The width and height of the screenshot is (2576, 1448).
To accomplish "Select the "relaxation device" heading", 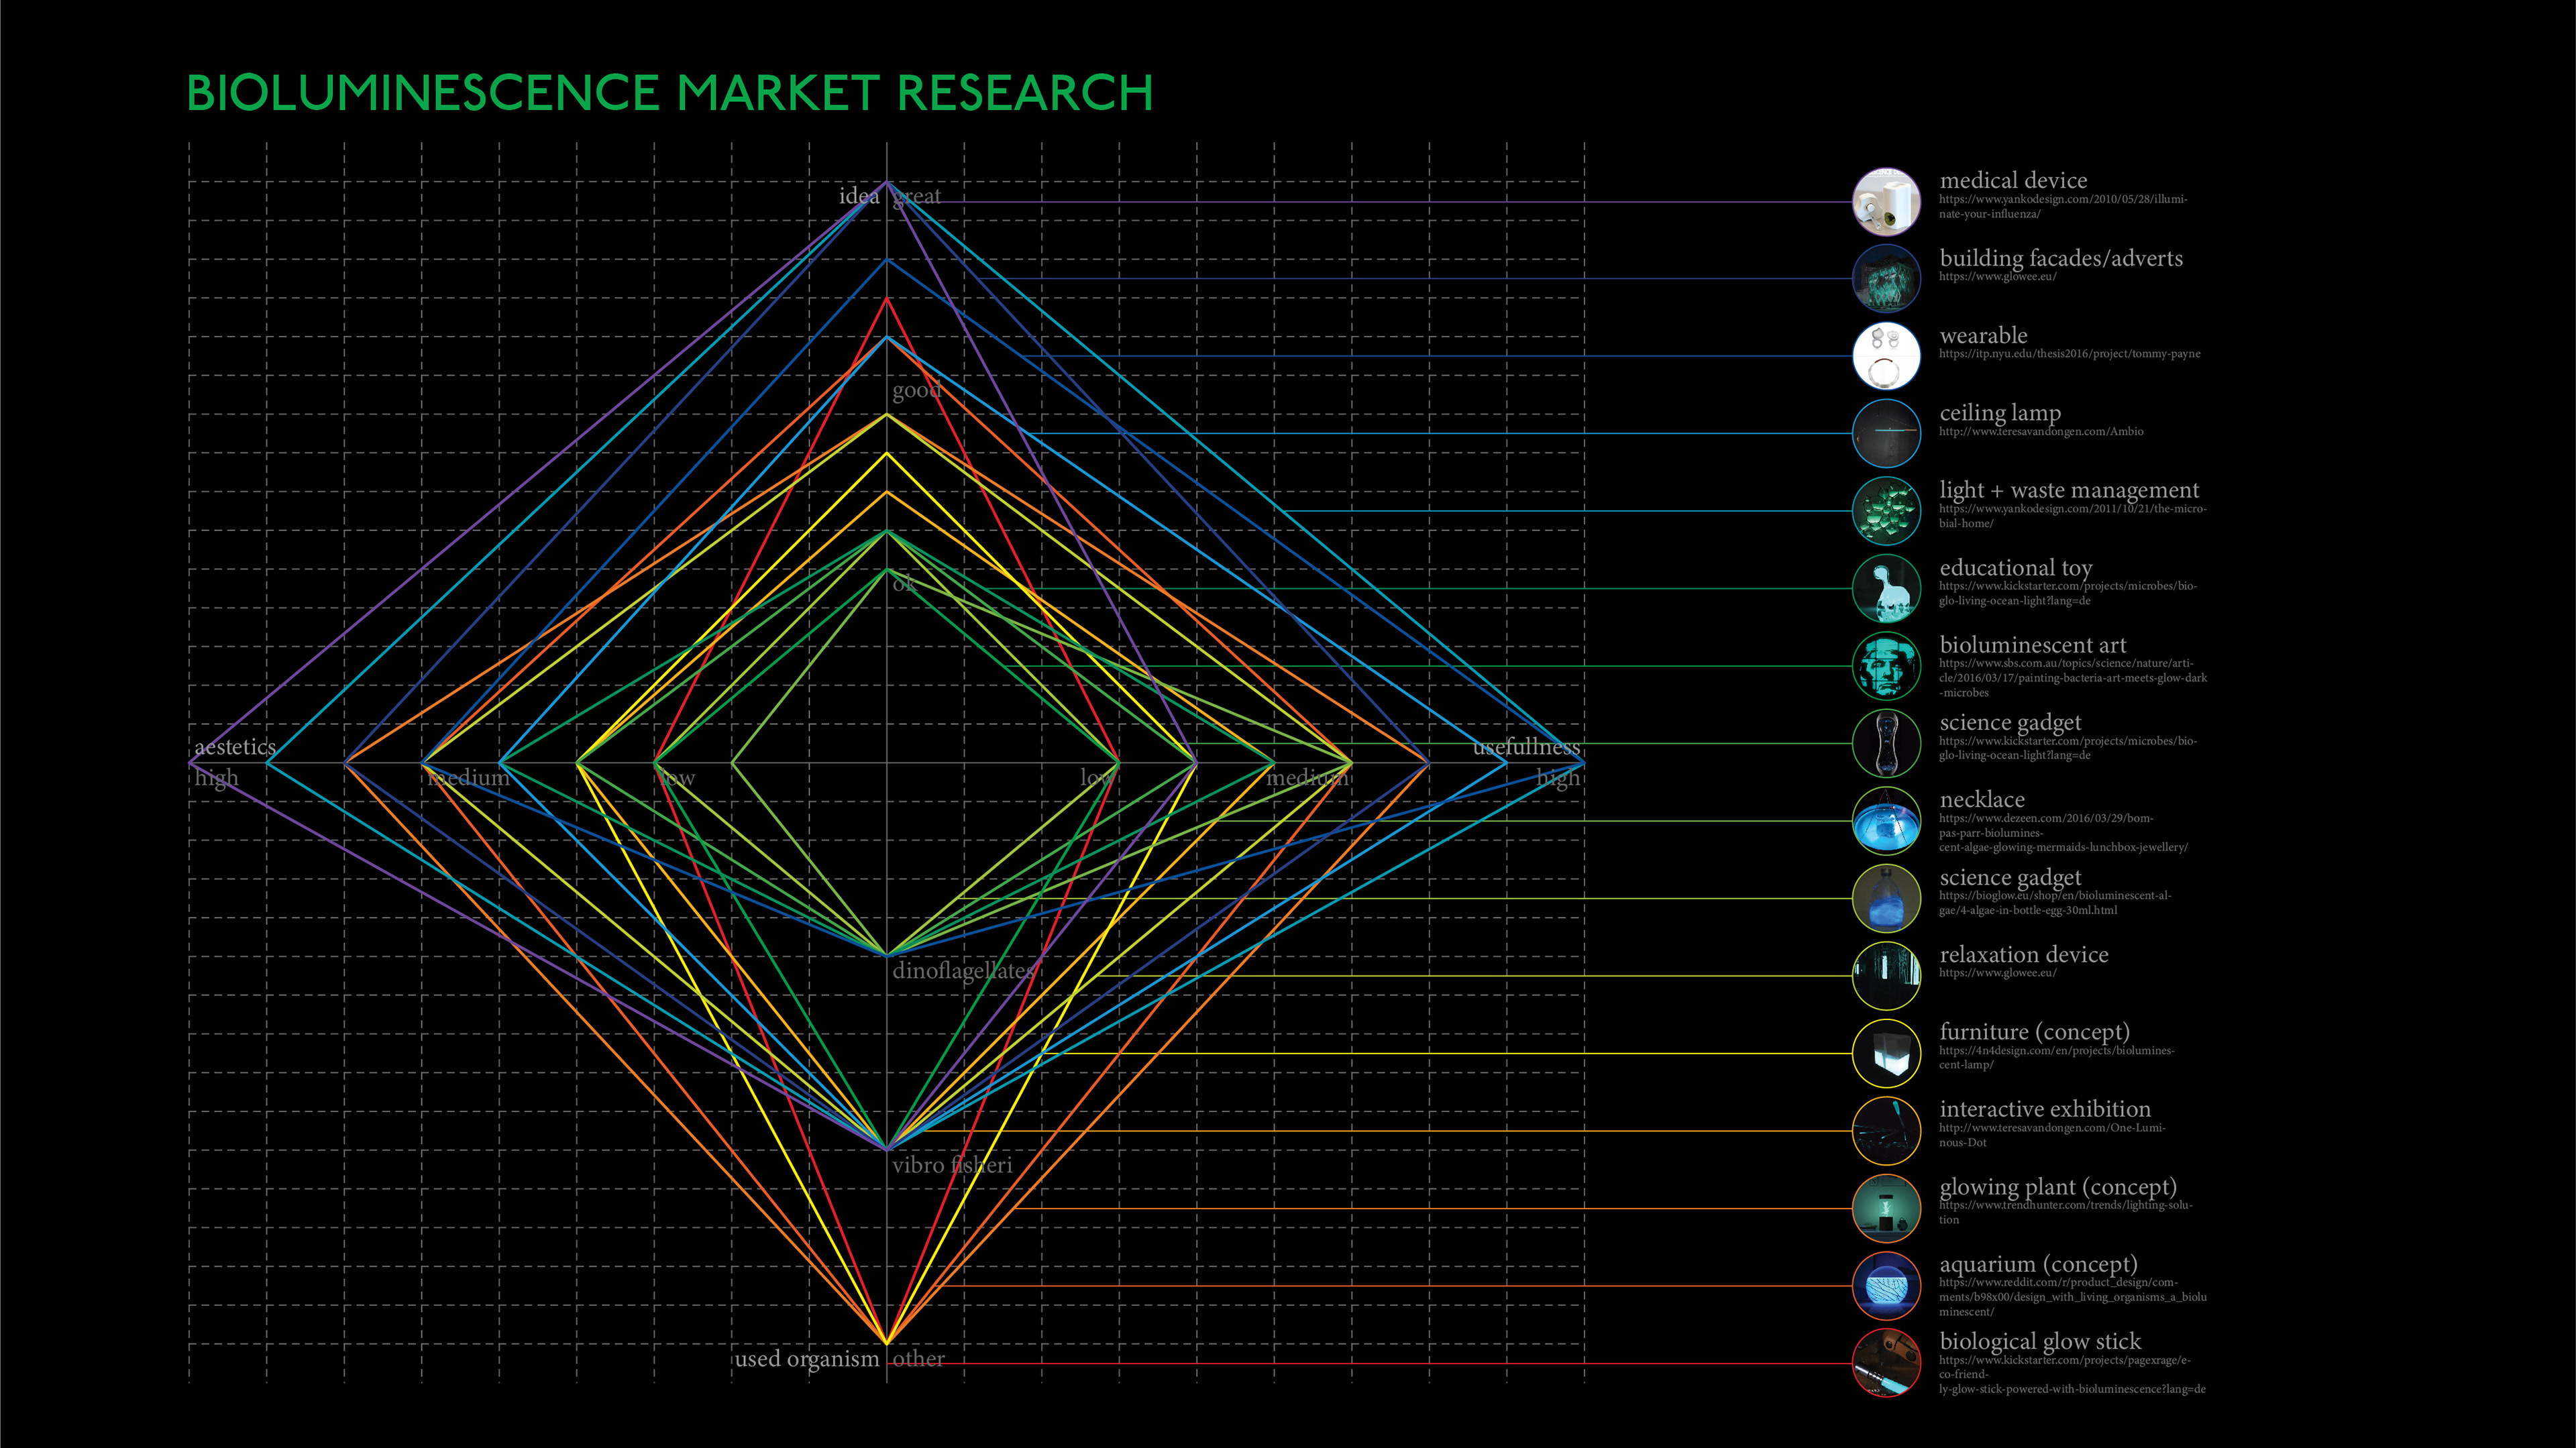I will click(2024, 954).
